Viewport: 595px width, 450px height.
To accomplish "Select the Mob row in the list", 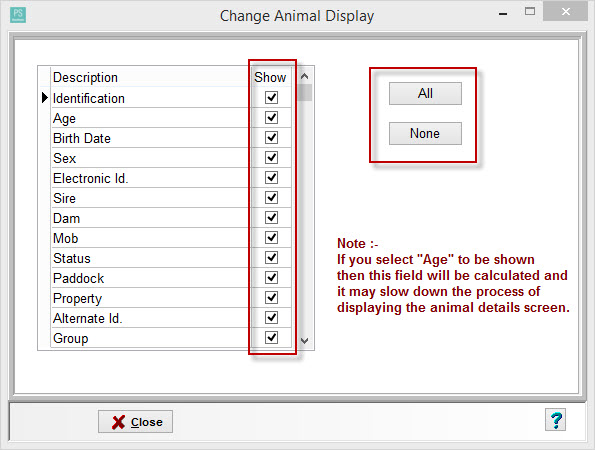I will 151,238.
